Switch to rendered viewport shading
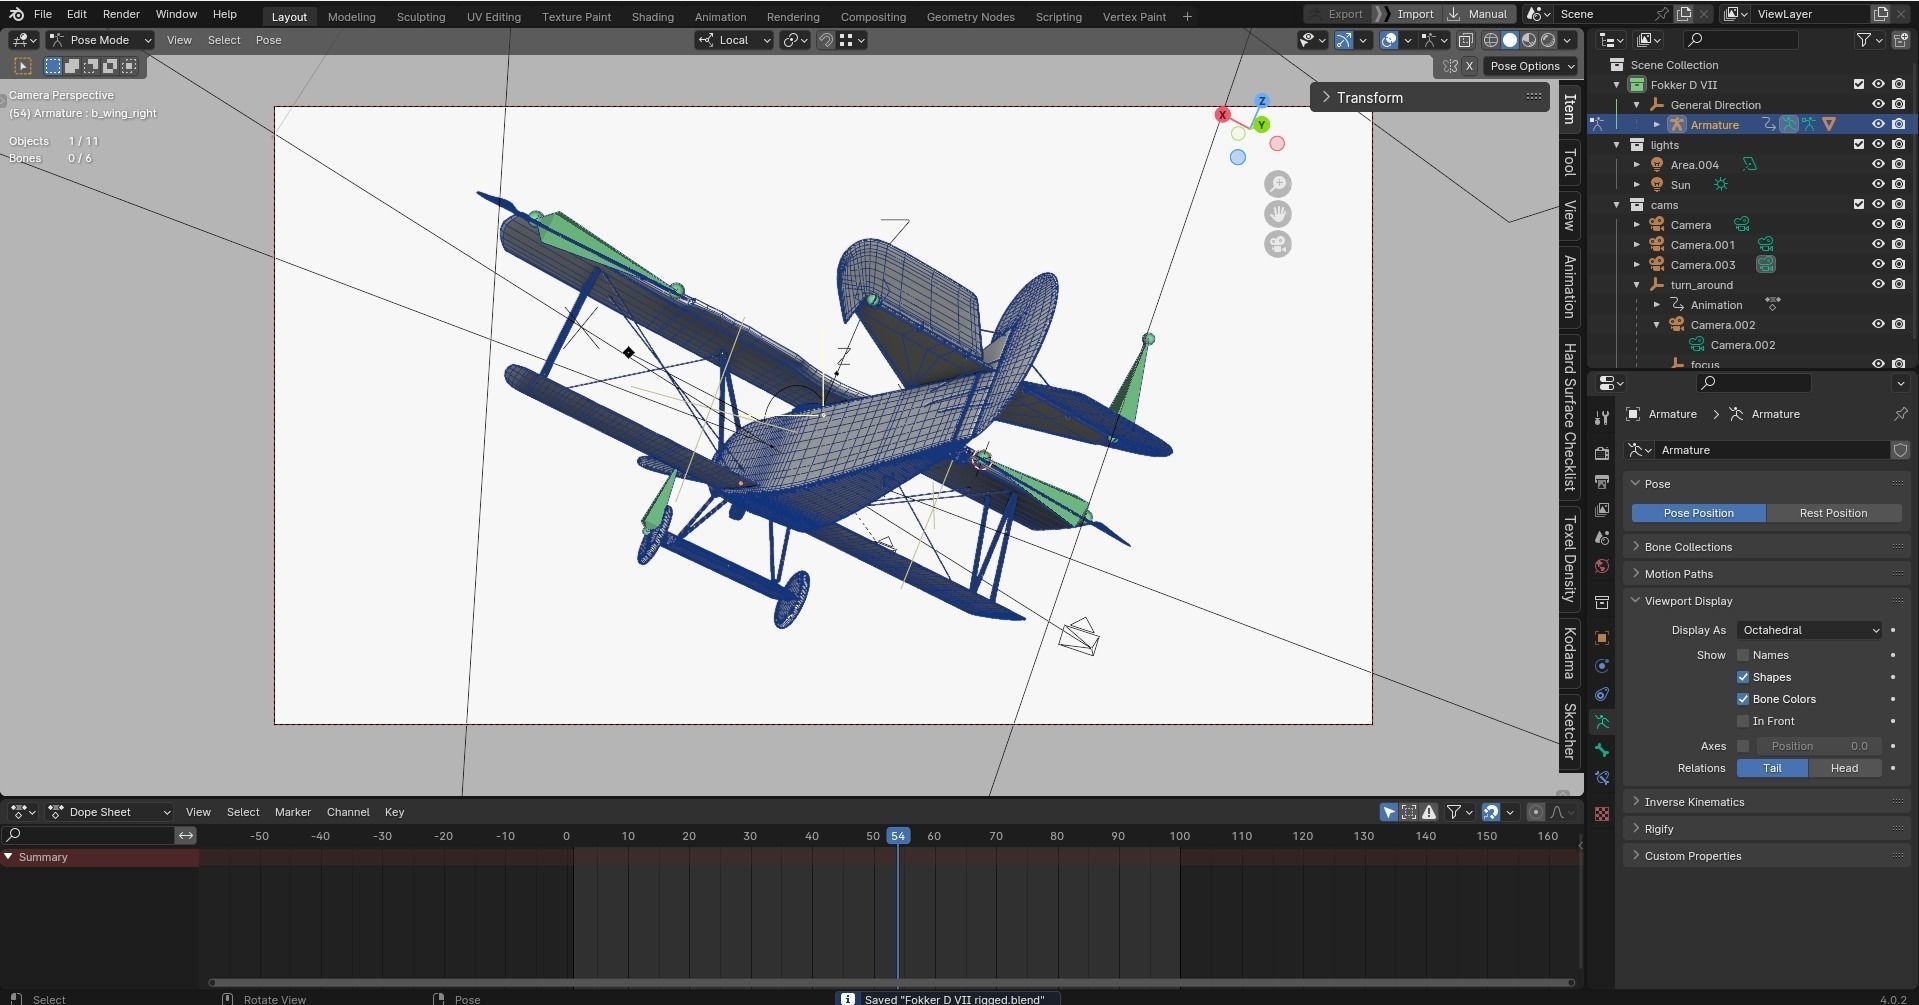This screenshot has height=1005, width=1919. coord(1548,40)
